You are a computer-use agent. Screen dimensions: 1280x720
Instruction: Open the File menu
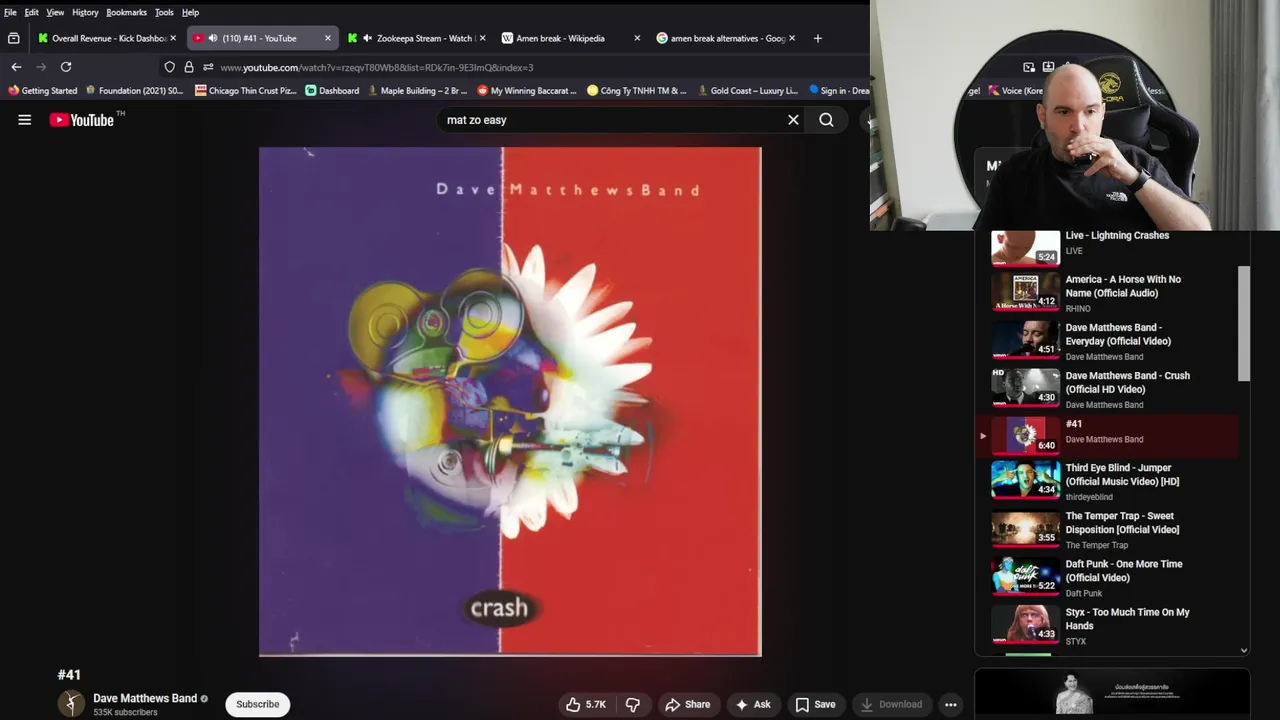[10, 12]
